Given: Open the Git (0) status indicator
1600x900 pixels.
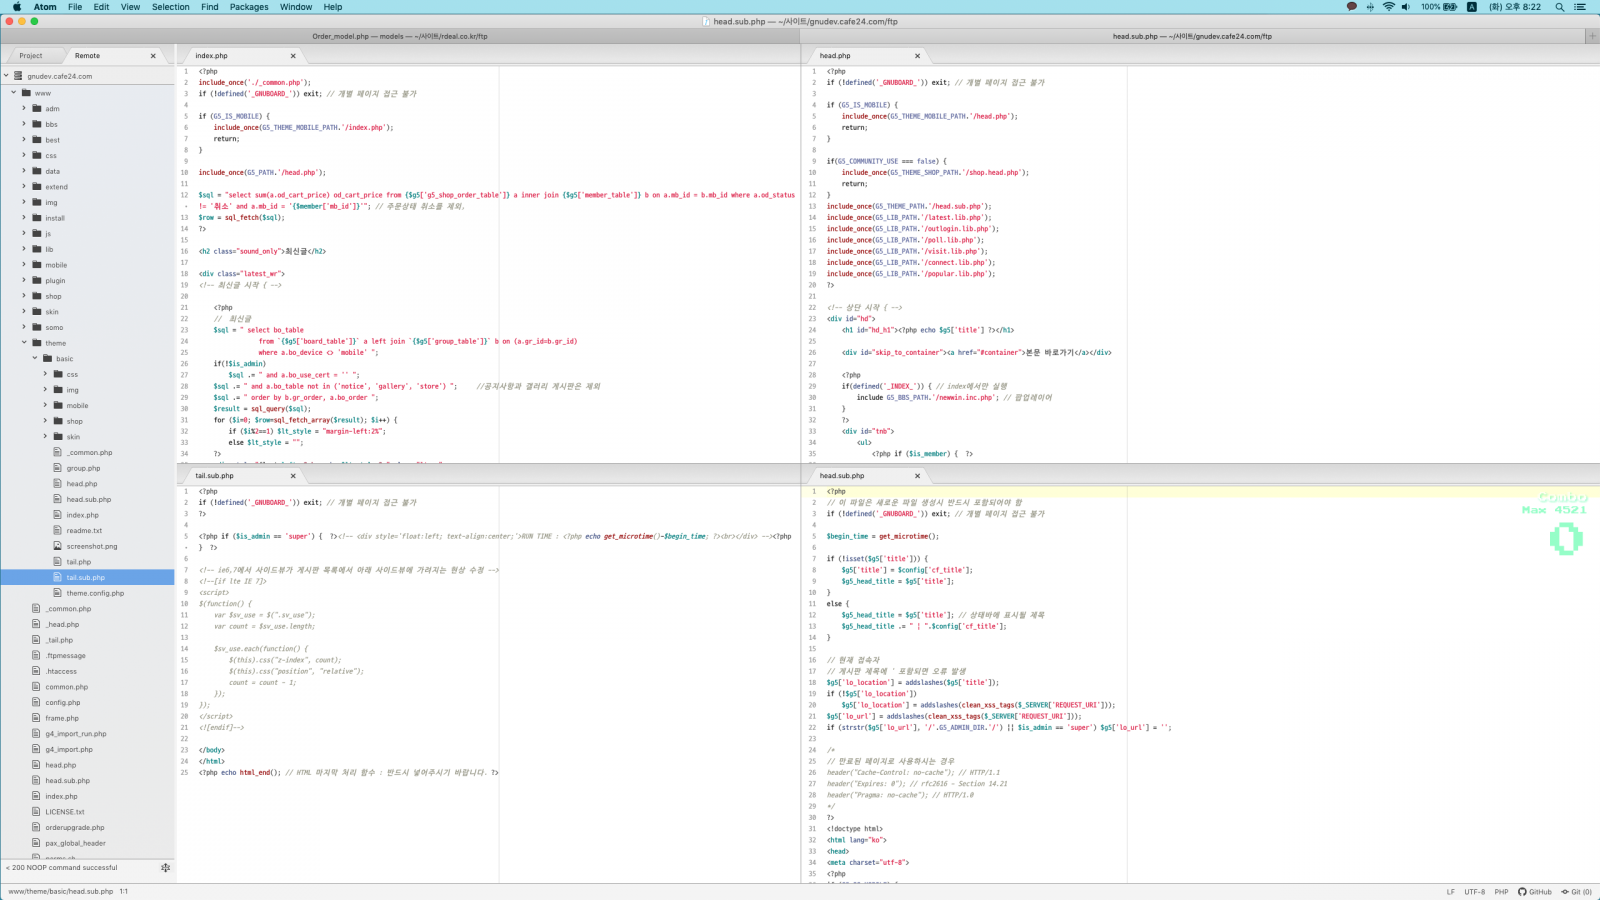Looking at the screenshot, I should 1577,892.
